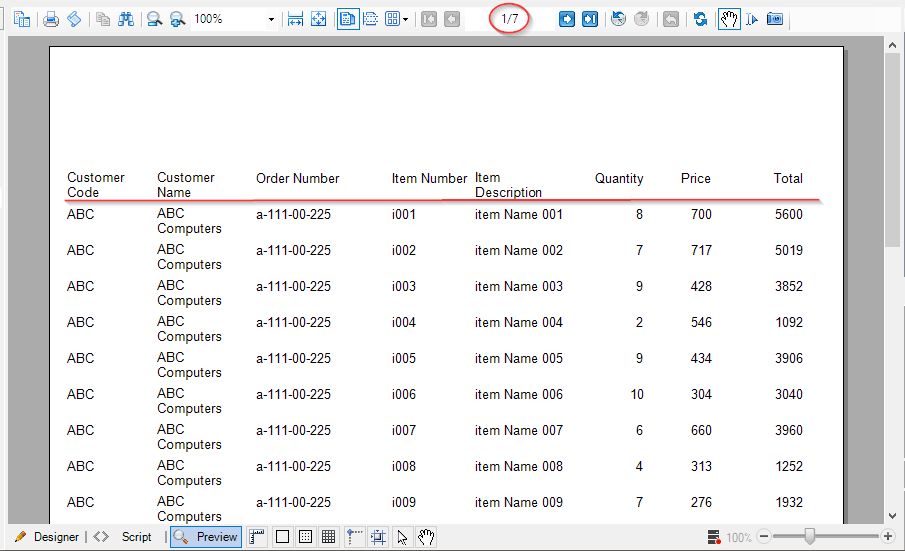The width and height of the screenshot is (905, 551).
Task: Fit page width using the width icon
Action: click(x=296, y=20)
